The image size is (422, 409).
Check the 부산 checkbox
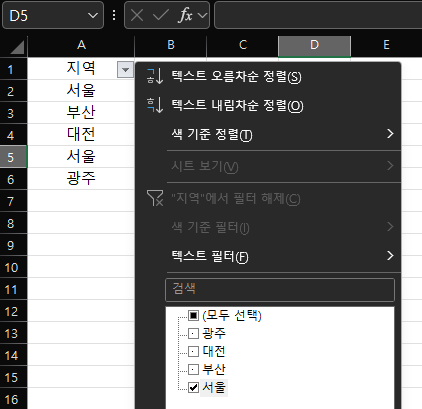tap(193, 369)
